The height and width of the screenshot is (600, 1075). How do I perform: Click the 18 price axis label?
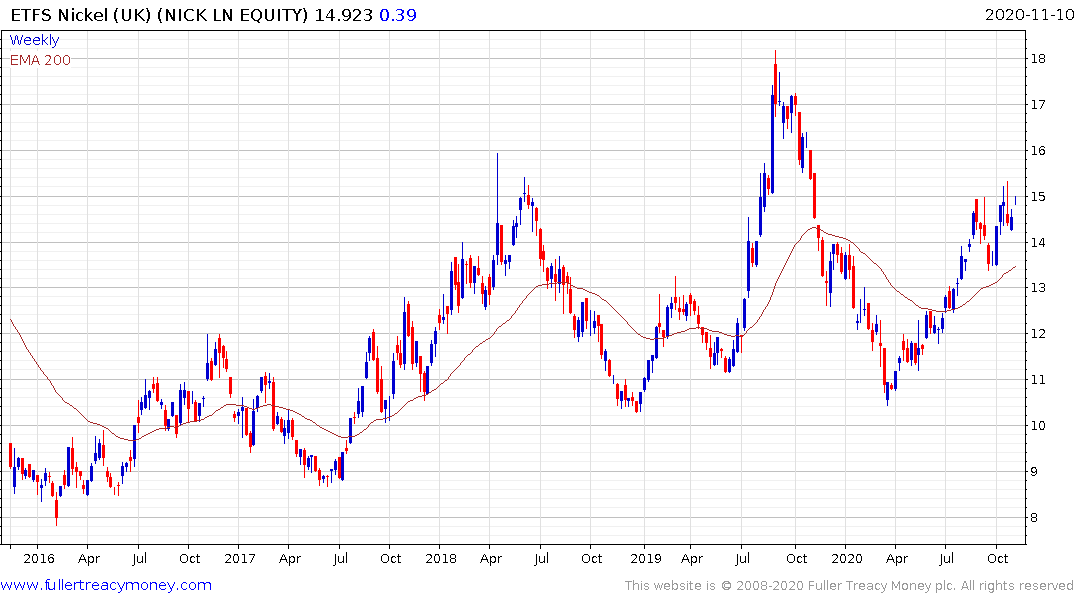(1038, 59)
